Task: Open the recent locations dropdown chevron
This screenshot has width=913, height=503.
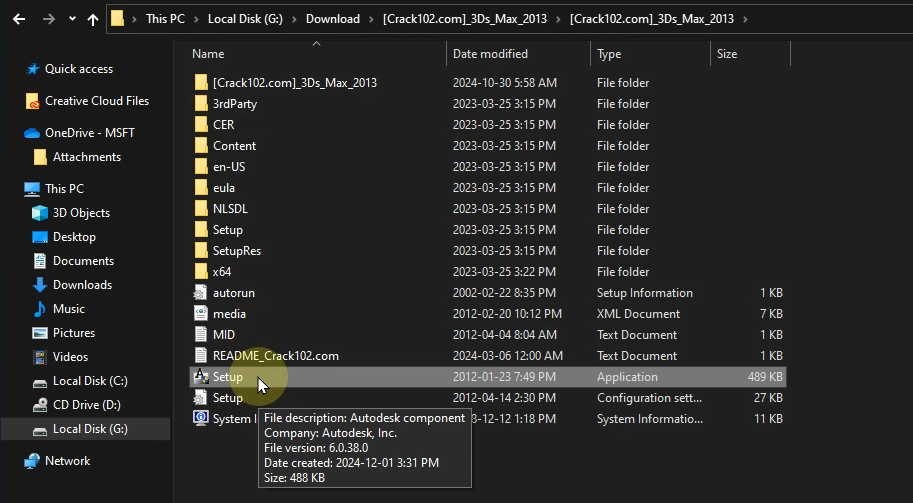Action: tap(72, 19)
